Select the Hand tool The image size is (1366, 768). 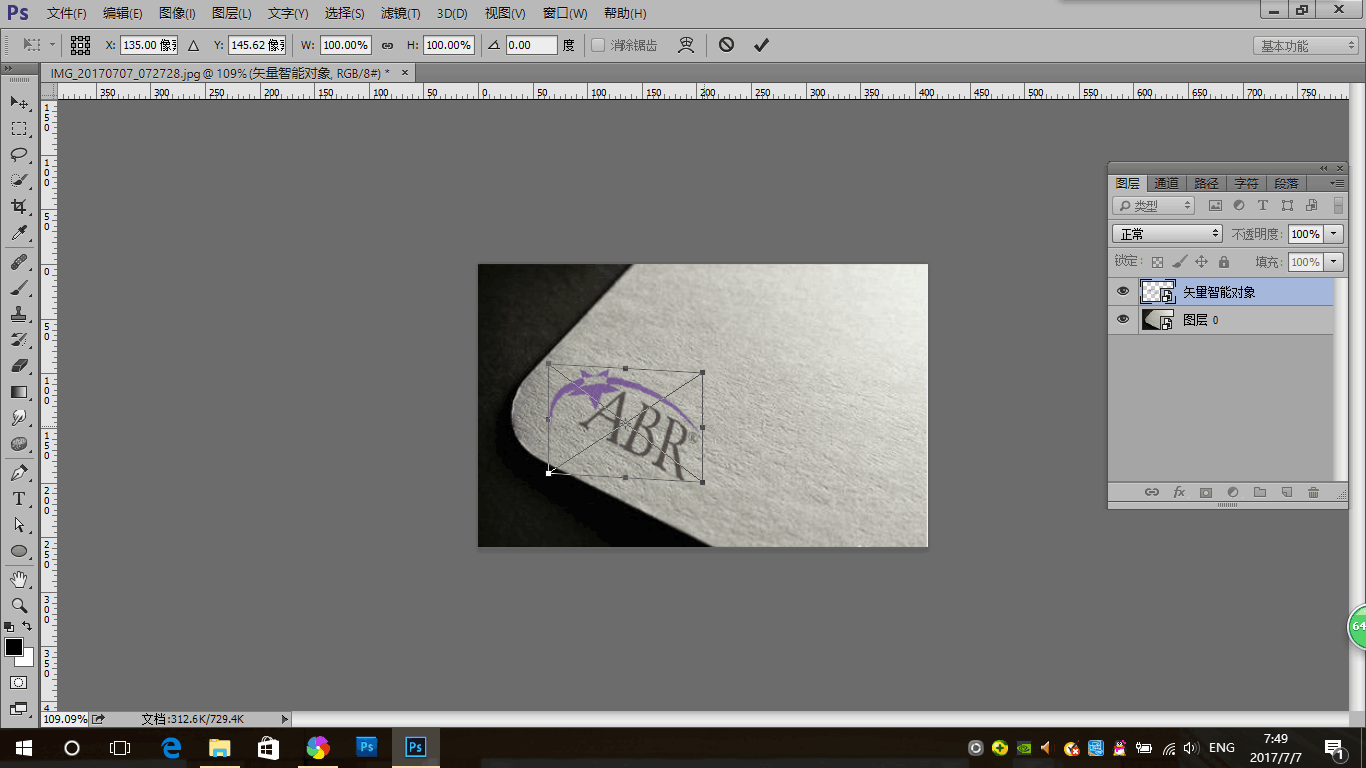click(x=19, y=579)
